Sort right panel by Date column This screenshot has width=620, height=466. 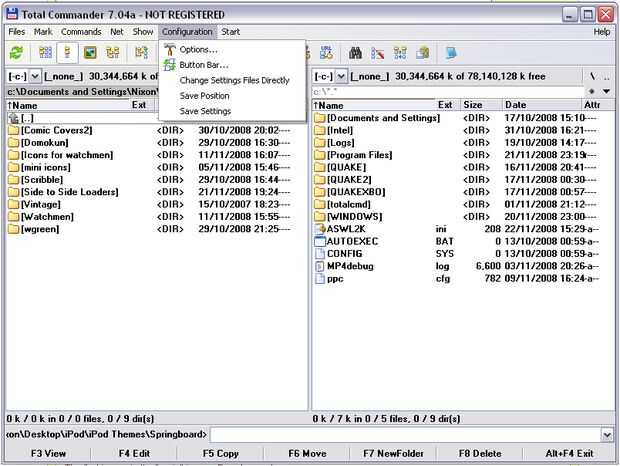click(x=542, y=105)
